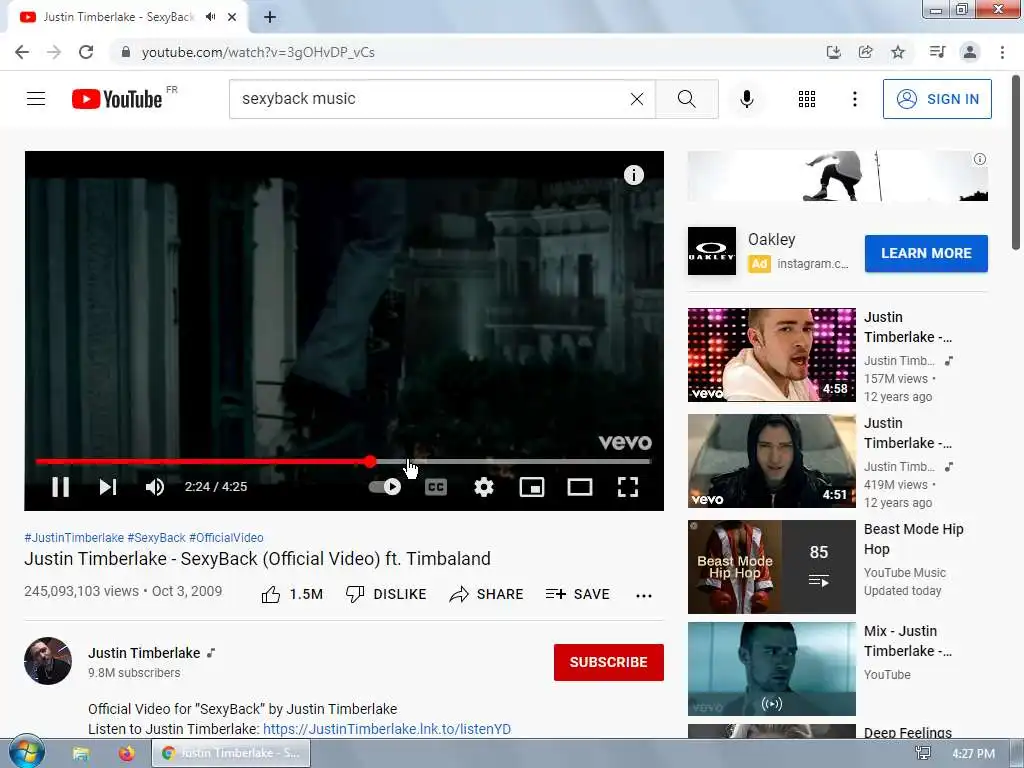The height and width of the screenshot is (768, 1024).
Task: Mute the tab via speaker icon
Action: (210, 17)
